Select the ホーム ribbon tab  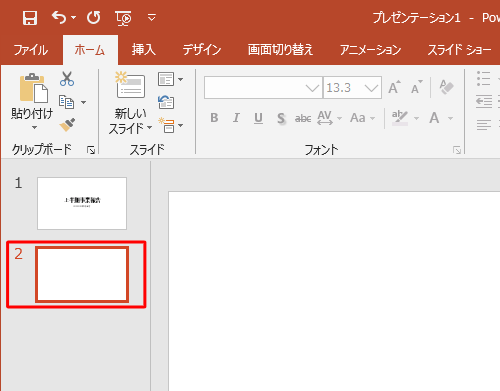coord(90,50)
